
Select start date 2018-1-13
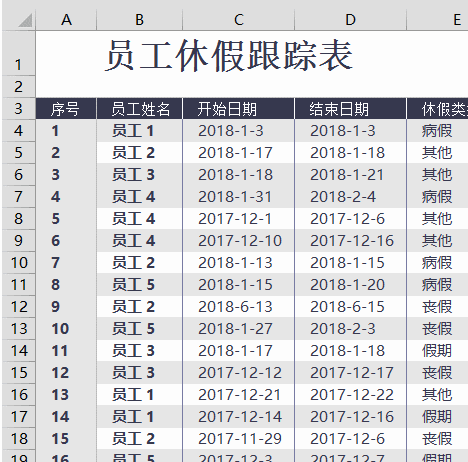tap(238, 263)
